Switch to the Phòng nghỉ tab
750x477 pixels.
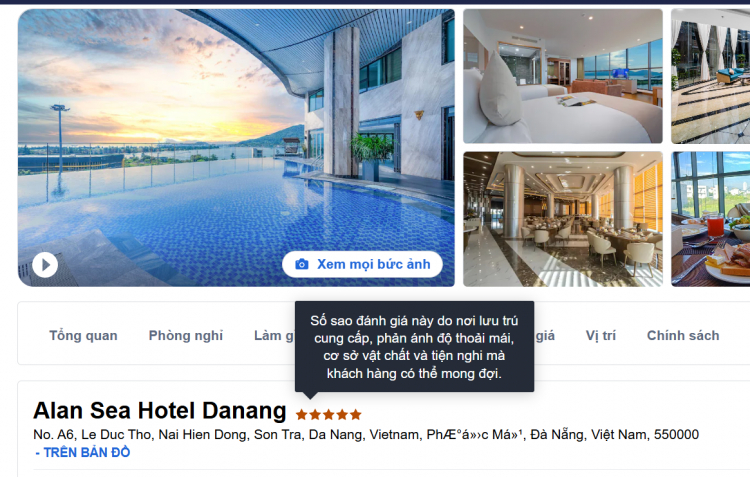(x=186, y=335)
